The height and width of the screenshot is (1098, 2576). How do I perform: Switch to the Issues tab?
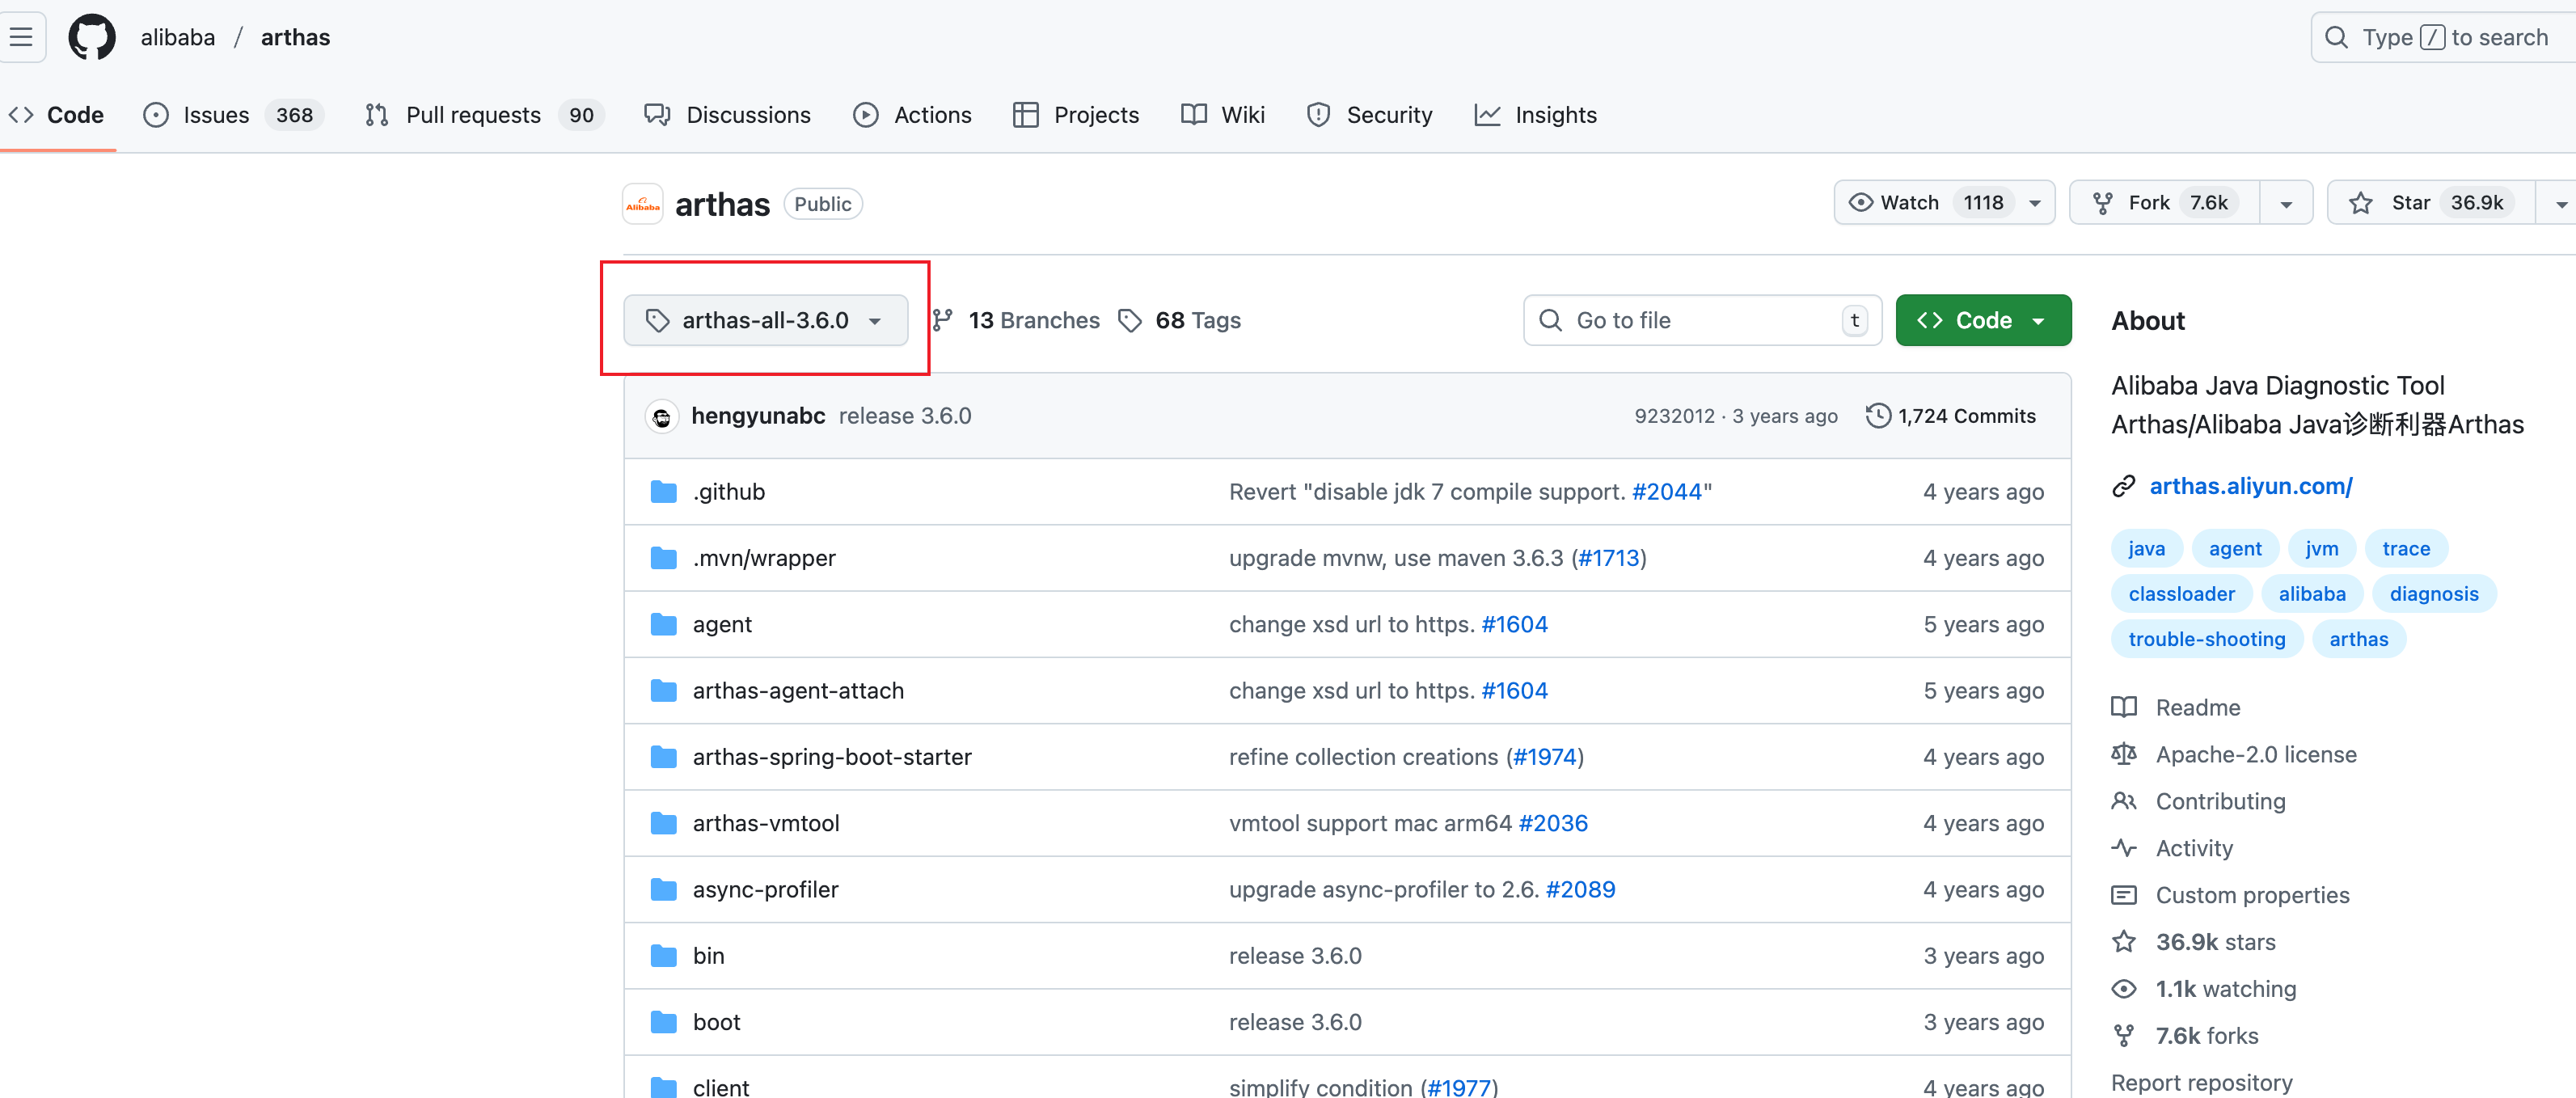[216, 115]
